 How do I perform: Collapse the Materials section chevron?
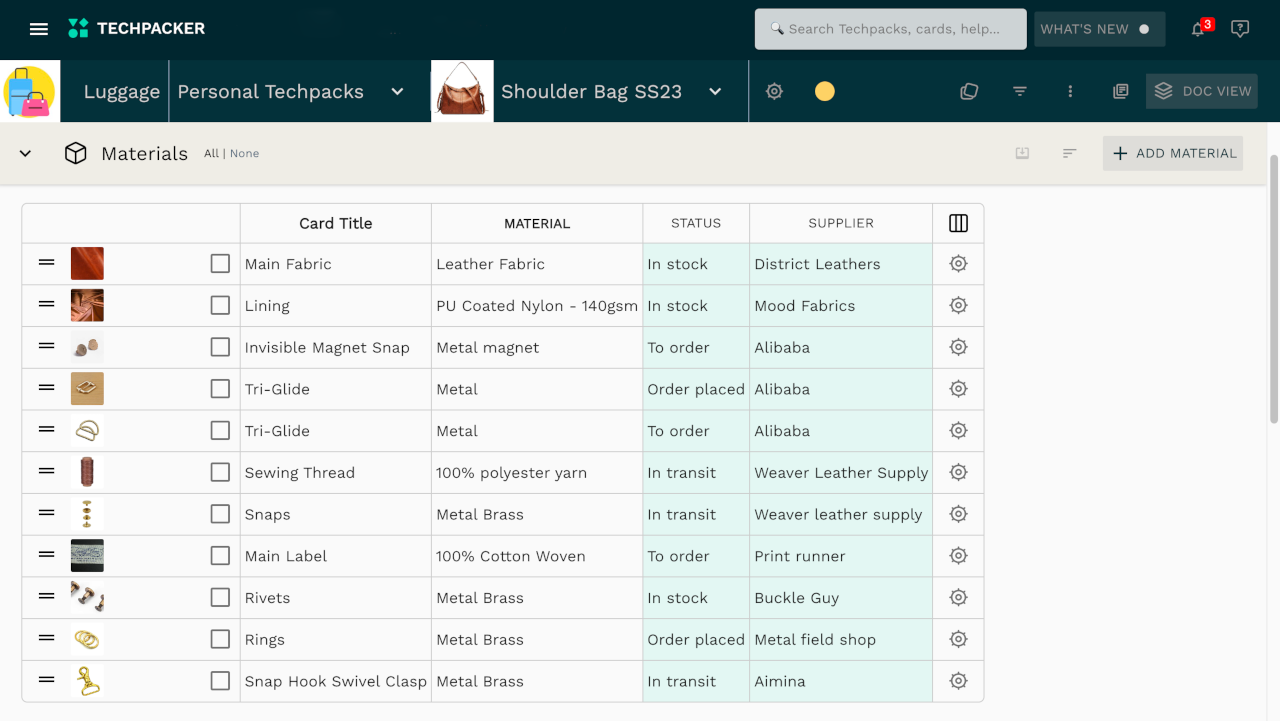point(26,153)
